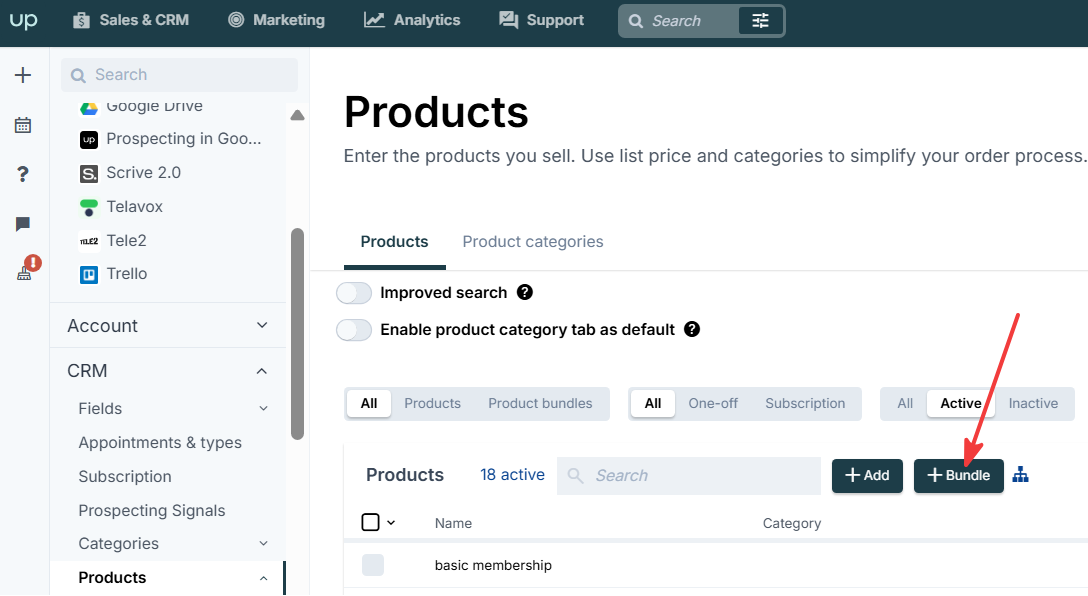
Task: Click the global Search field in top bar
Action: 677,21
